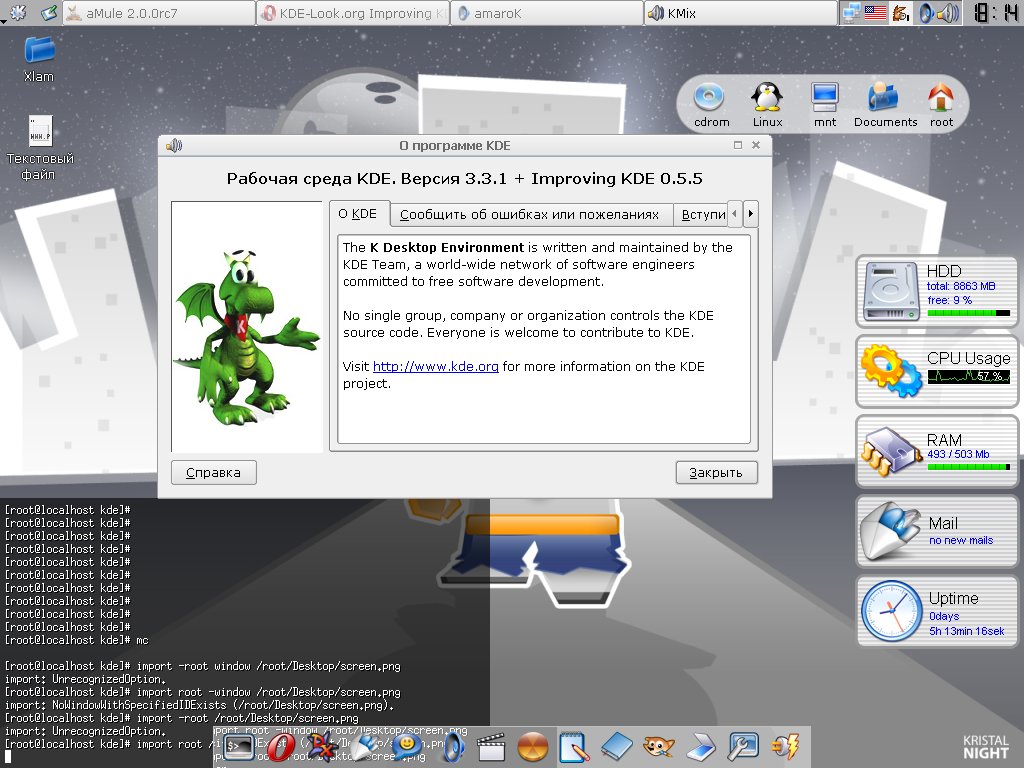Screen dimensions: 1024x768
Task: Click the amaroK blue speaker tray icon
Action: (925, 13)
